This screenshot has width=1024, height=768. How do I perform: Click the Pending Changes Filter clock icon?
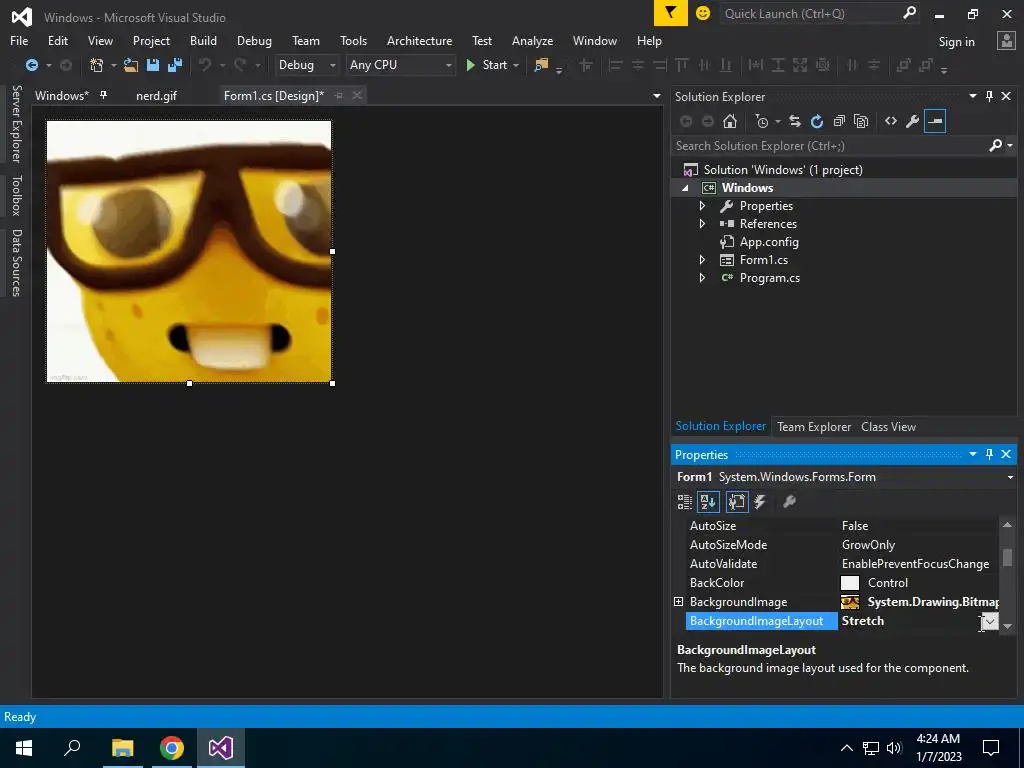click(x=761, y=121)
